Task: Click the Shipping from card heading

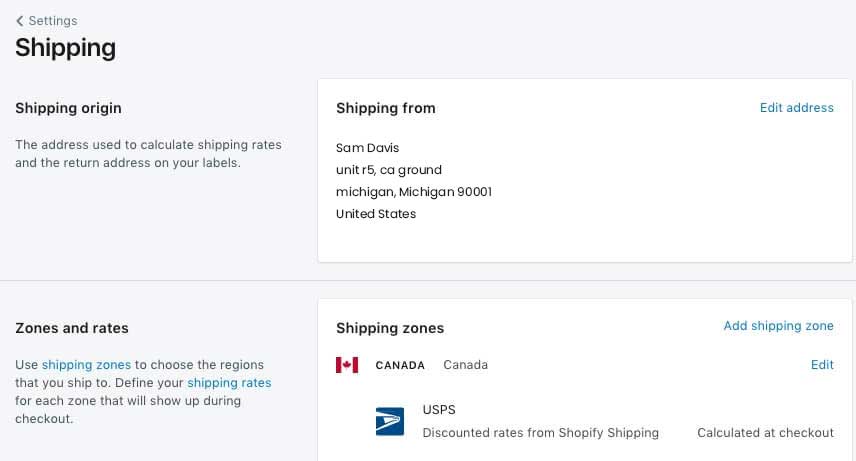Action: [385, 108]
